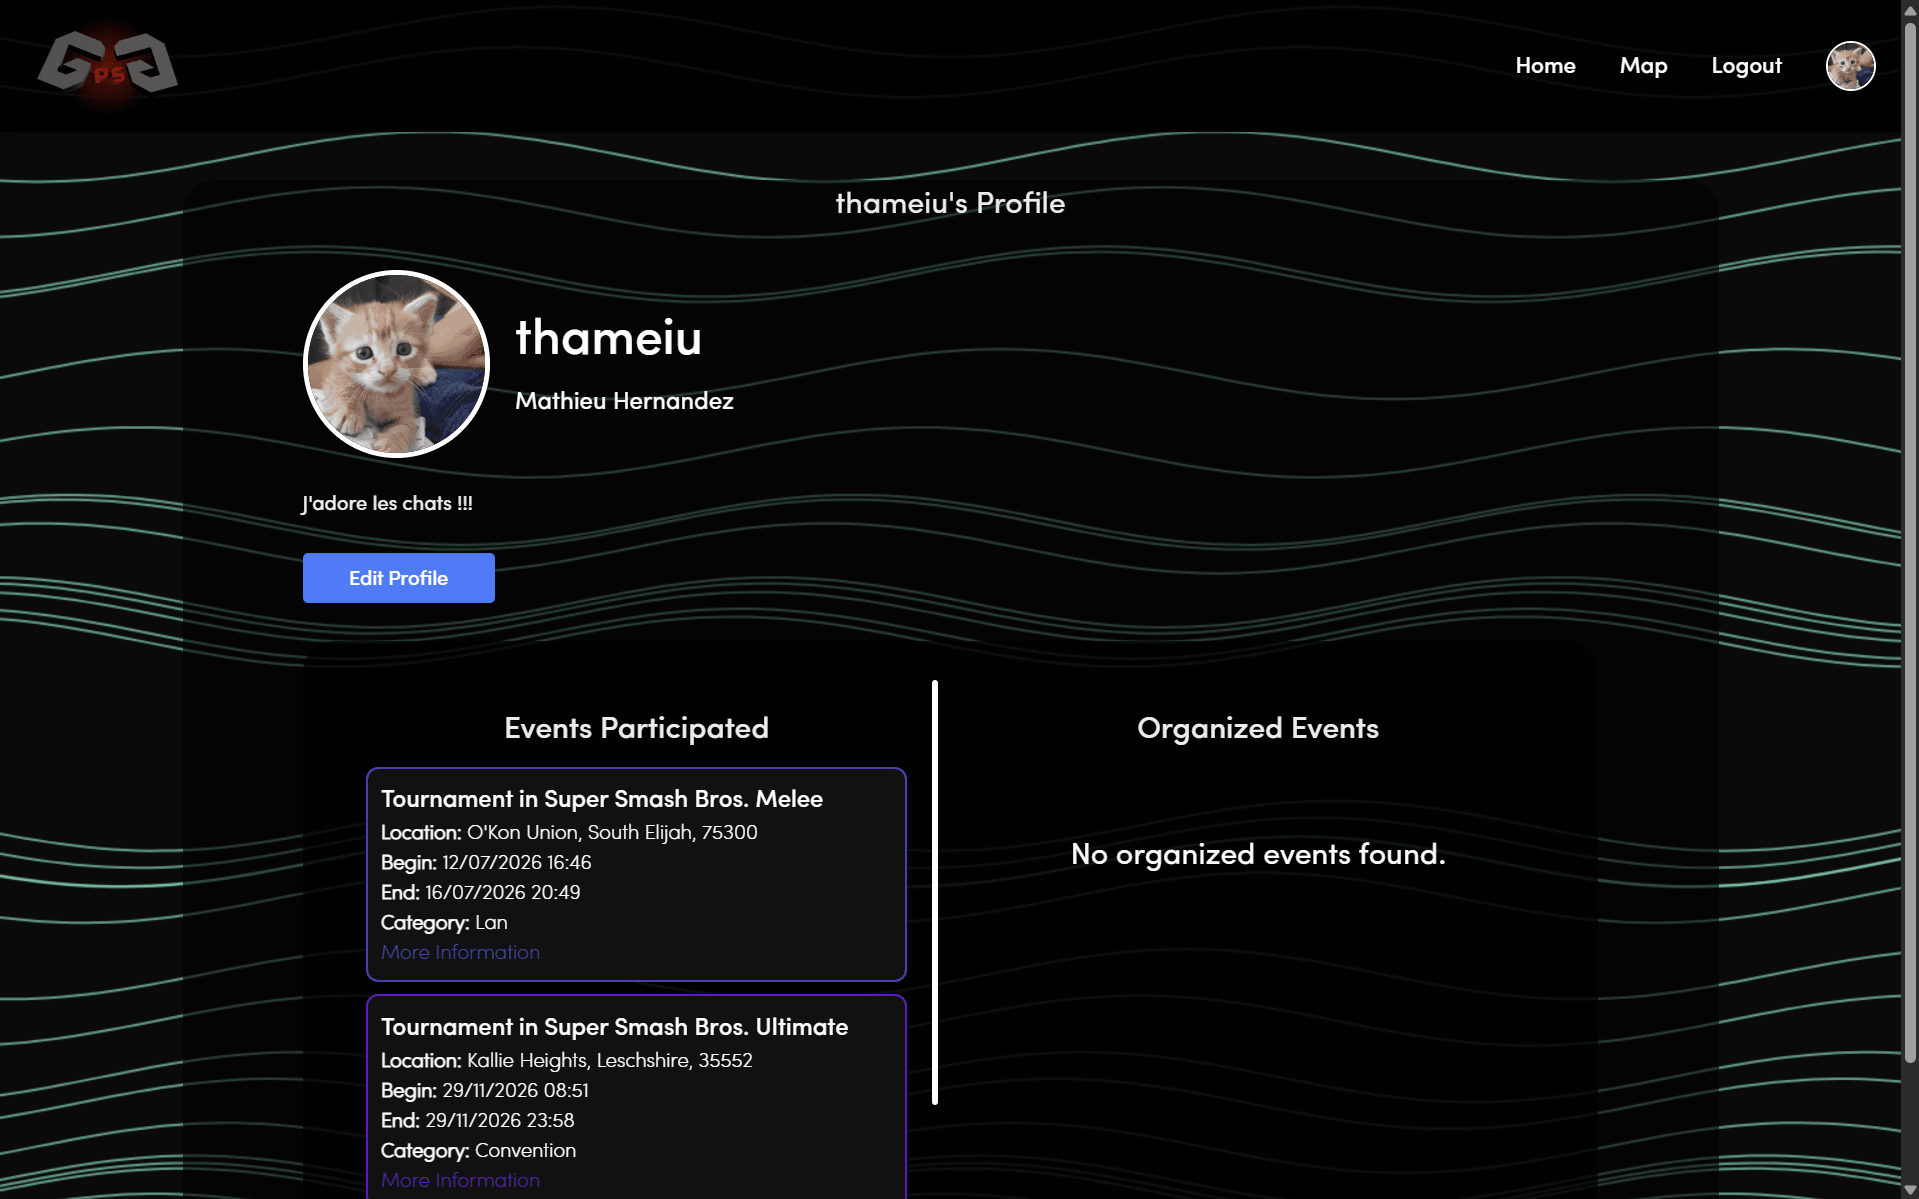This screenshot has width=1919, height=1199.
Task: Click the "J'adore les chats" bio text
Action: (x=387, y=504)
